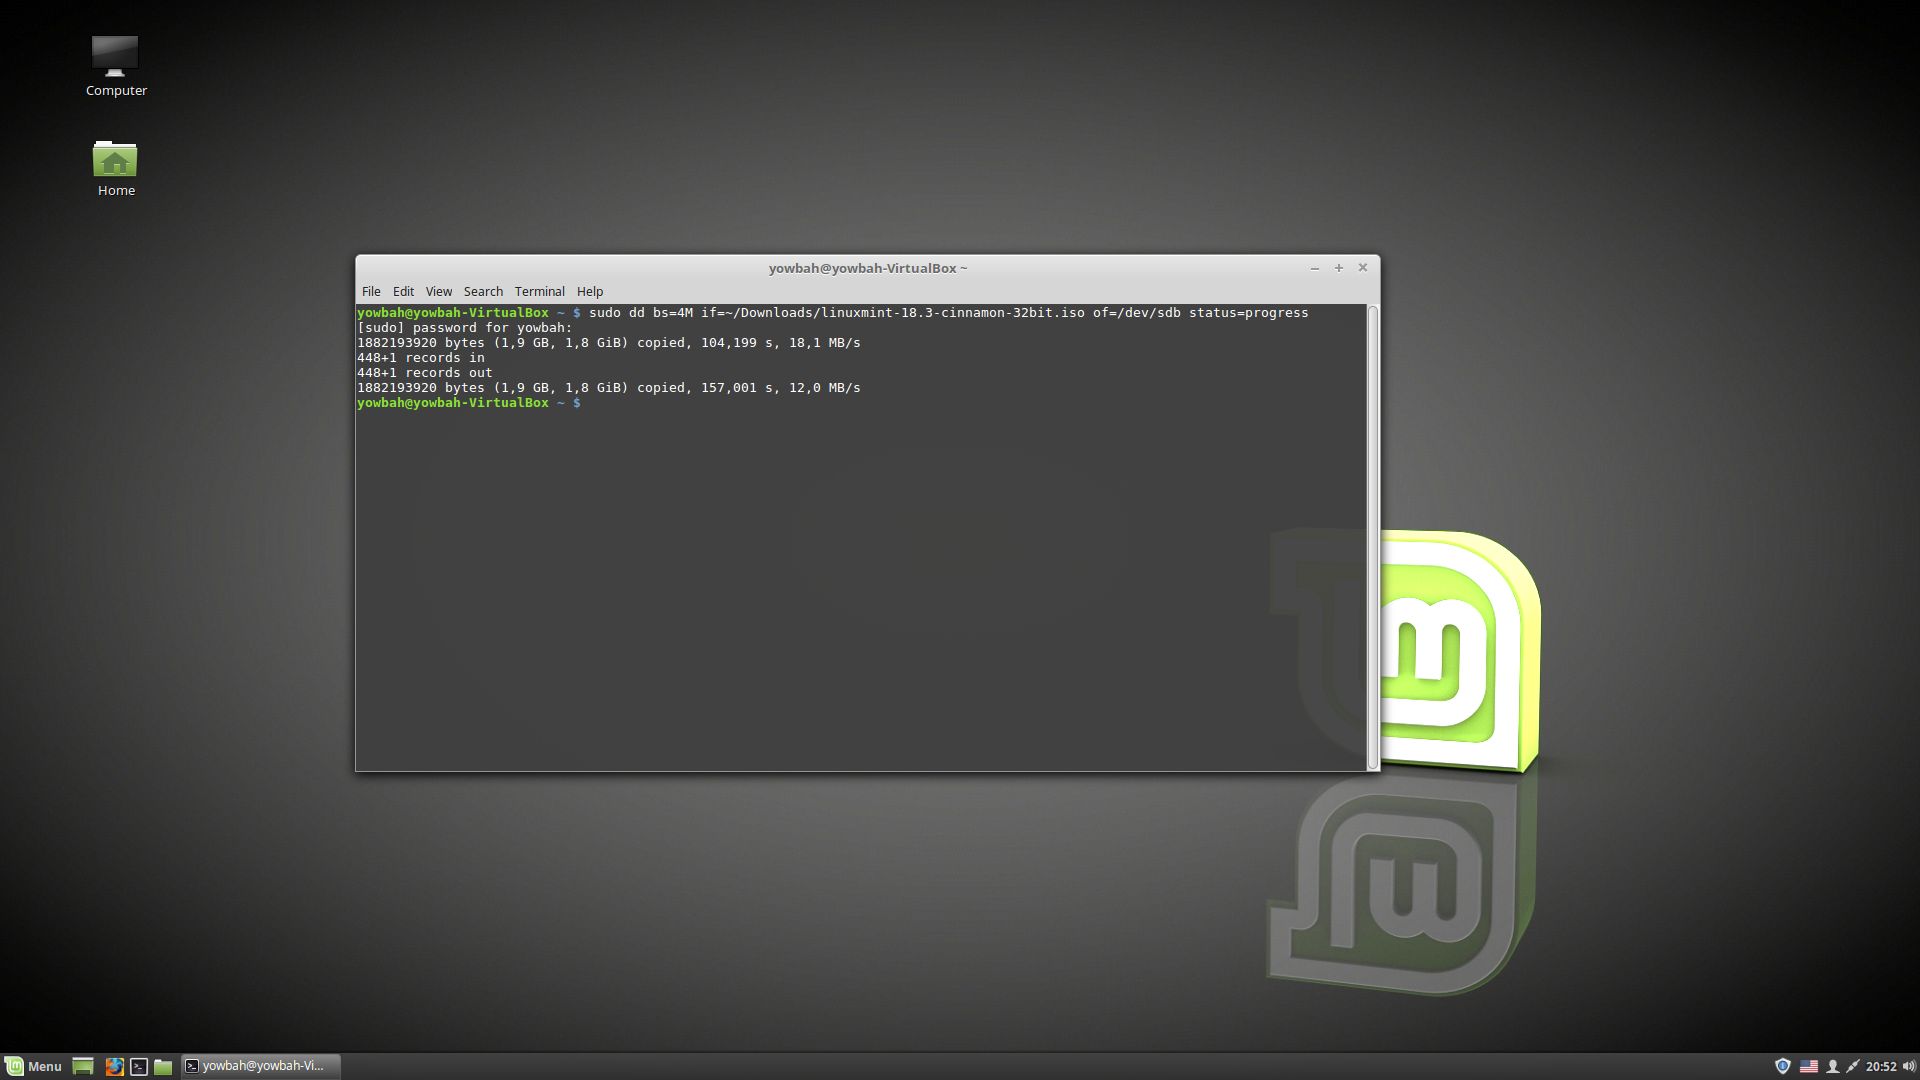Click the final empty shell prompt line
This screenshot has height=1080, width=1920.
click(x=469, y=403)
